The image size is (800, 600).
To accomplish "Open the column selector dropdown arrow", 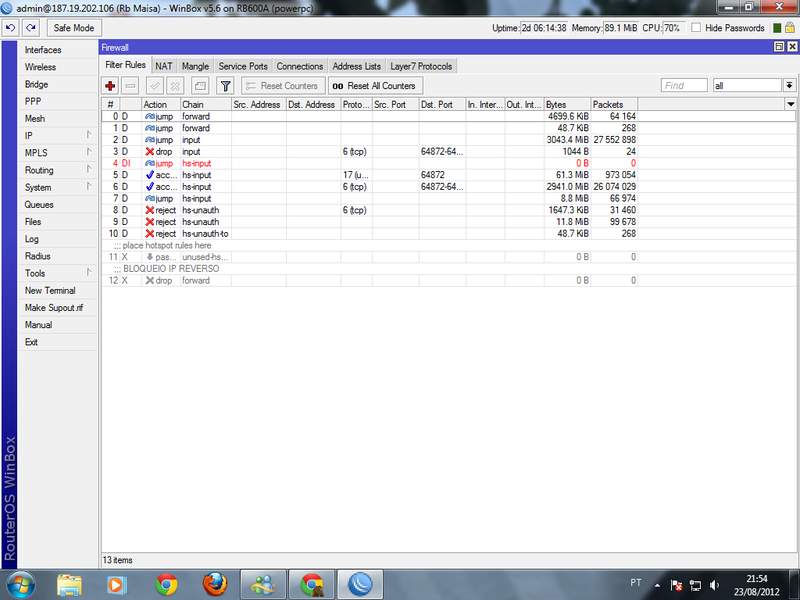I will tap(791, 104).
